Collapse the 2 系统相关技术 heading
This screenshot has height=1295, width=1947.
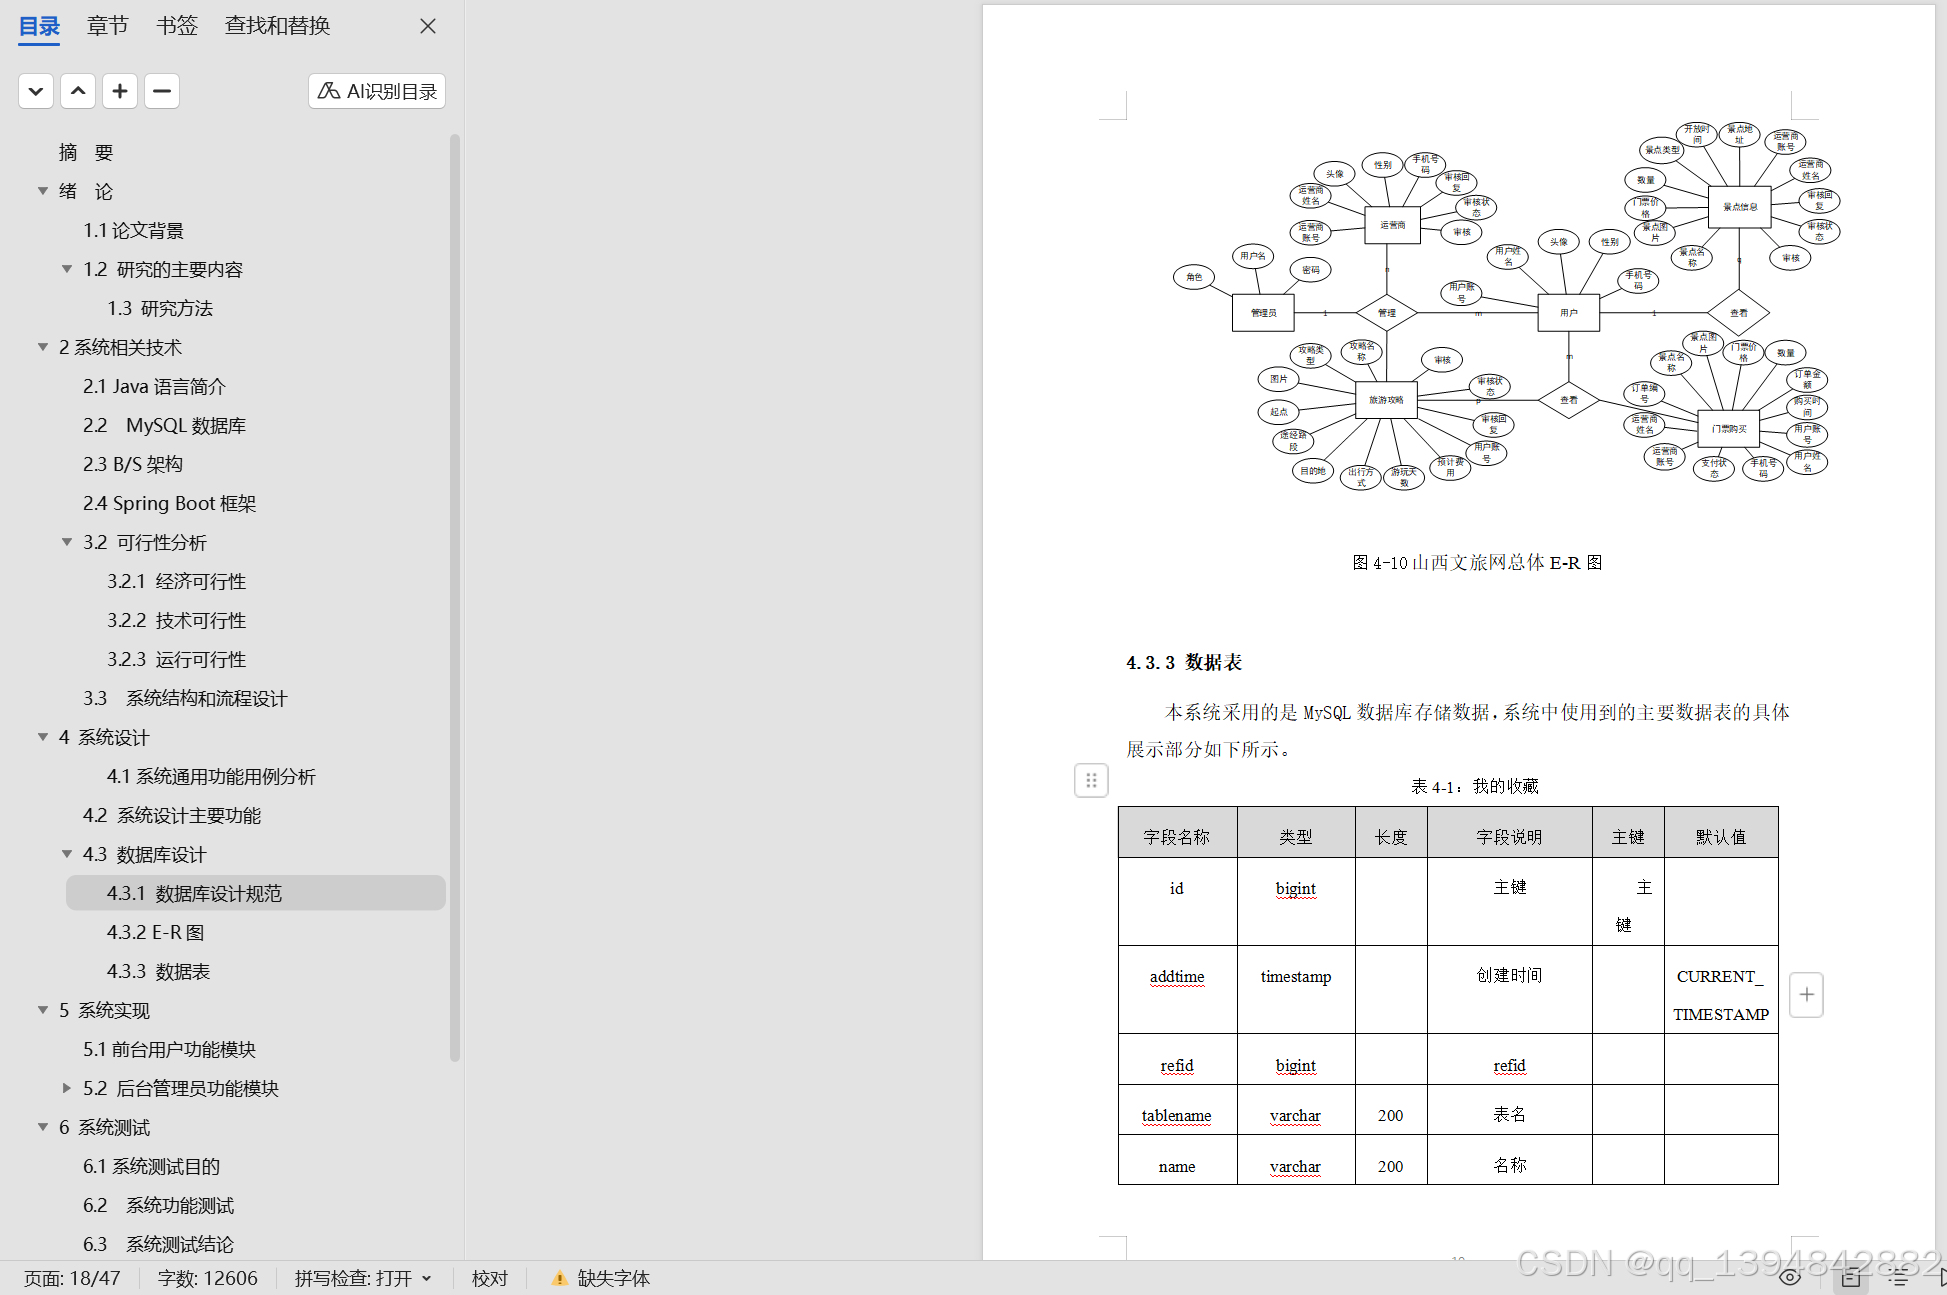(x=43, y=347)
